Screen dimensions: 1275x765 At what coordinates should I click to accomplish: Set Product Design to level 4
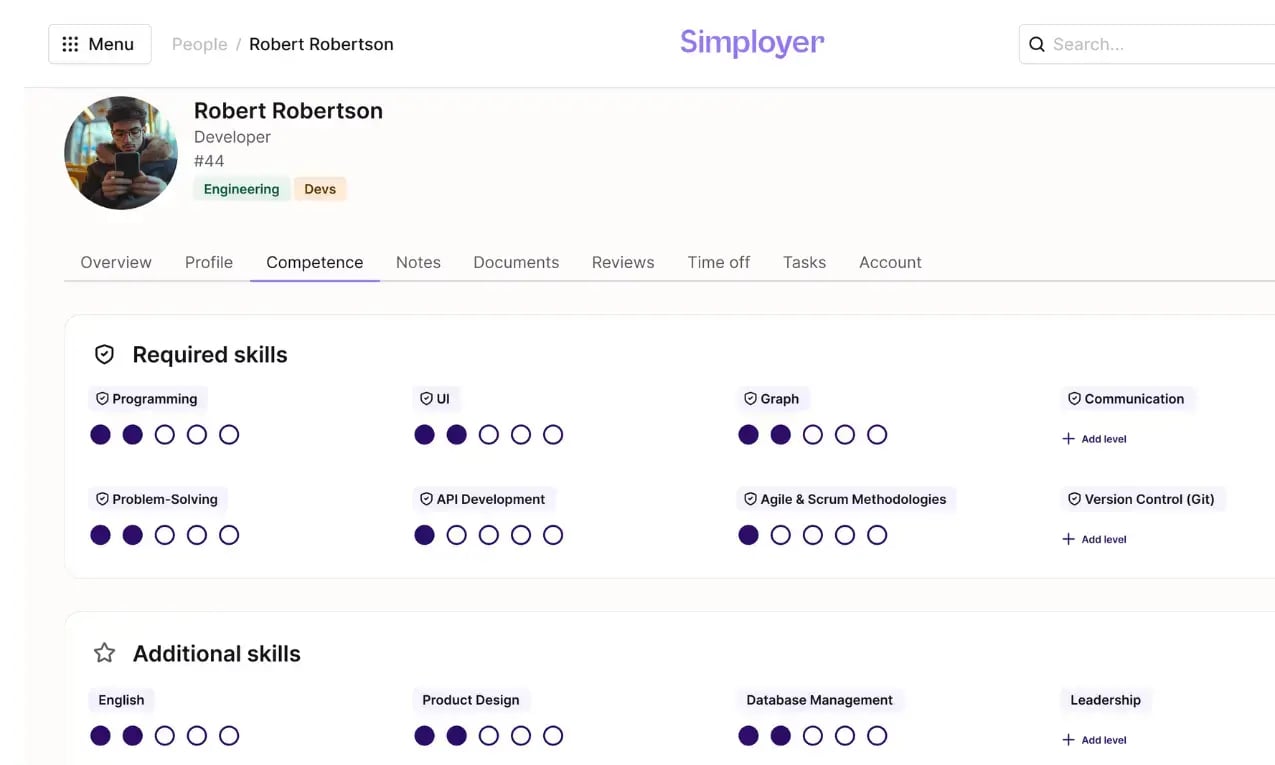coord(521,736)
